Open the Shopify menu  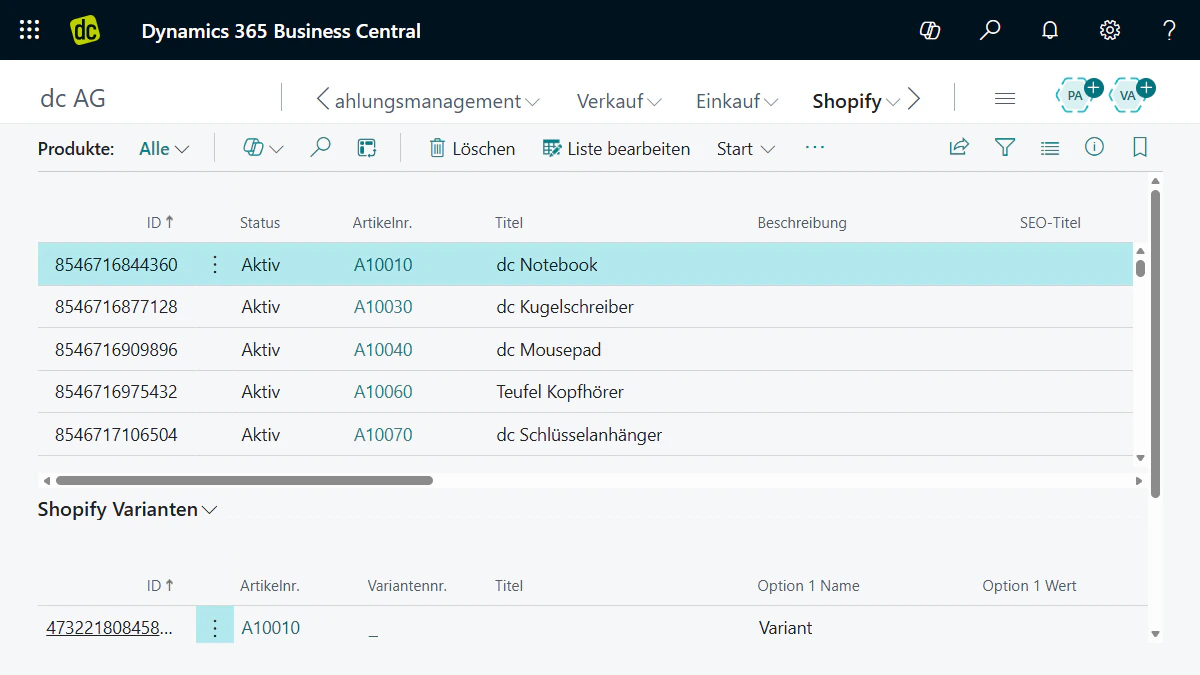856,101
